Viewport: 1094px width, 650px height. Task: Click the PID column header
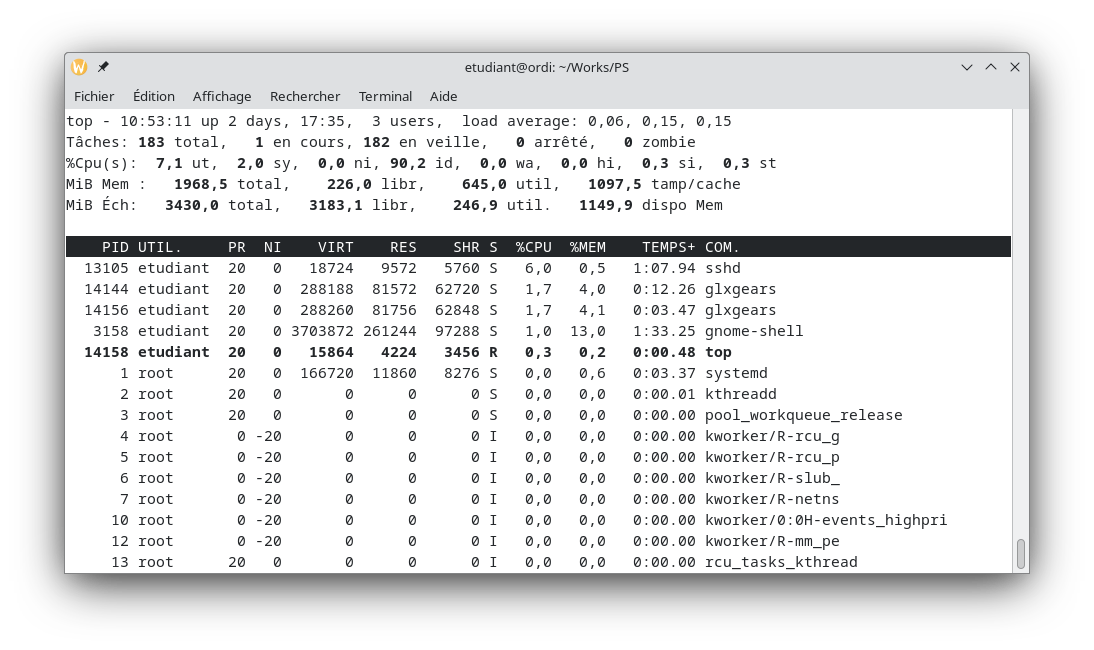pyautogui.click(x=115, y=247)
